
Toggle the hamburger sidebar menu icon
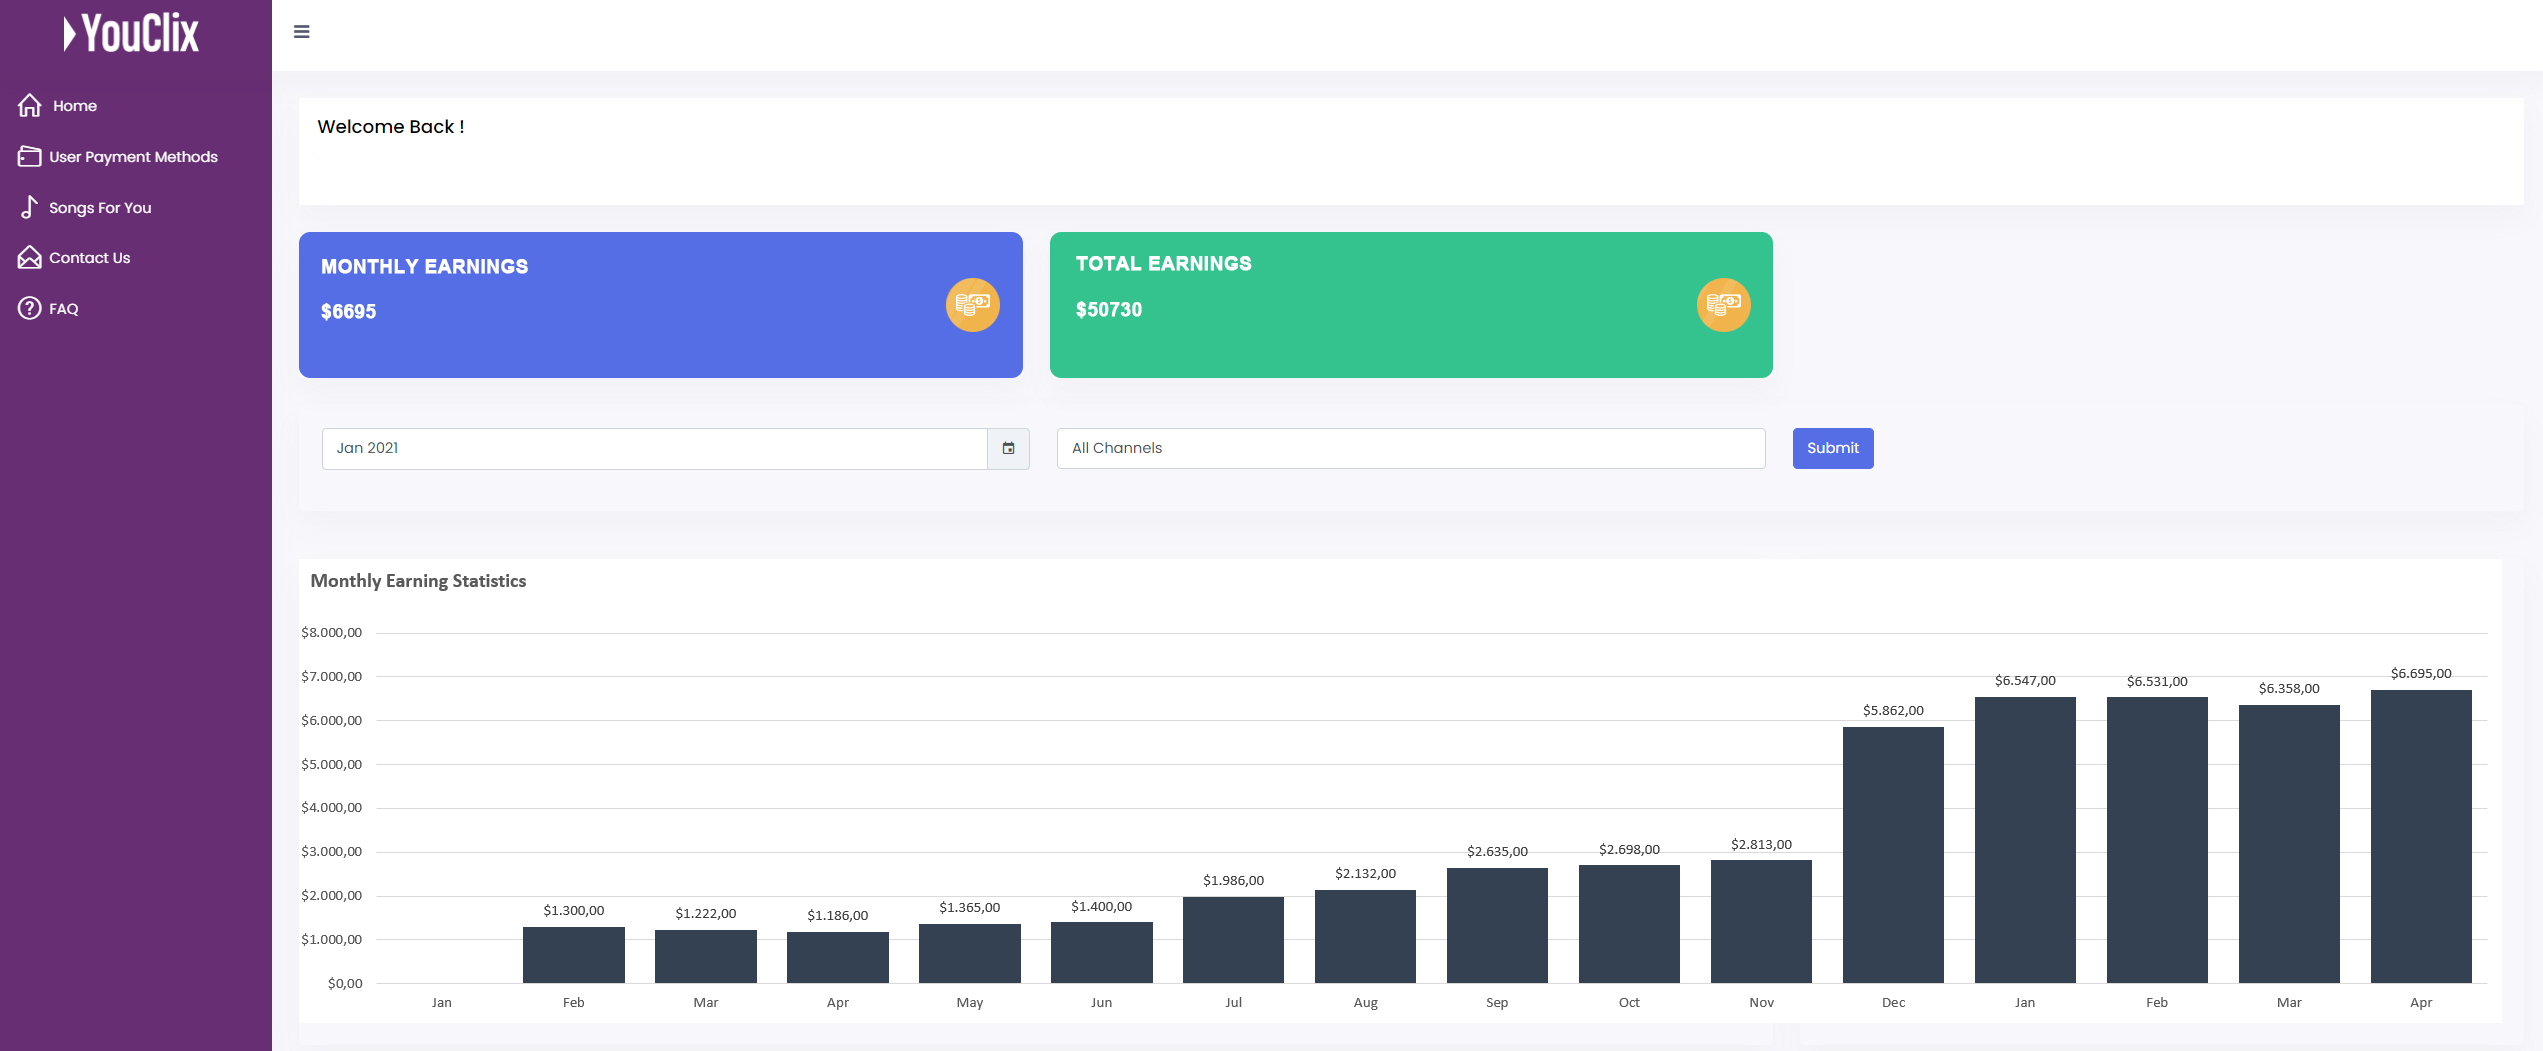pyautogui.click(x=301, y=32)
